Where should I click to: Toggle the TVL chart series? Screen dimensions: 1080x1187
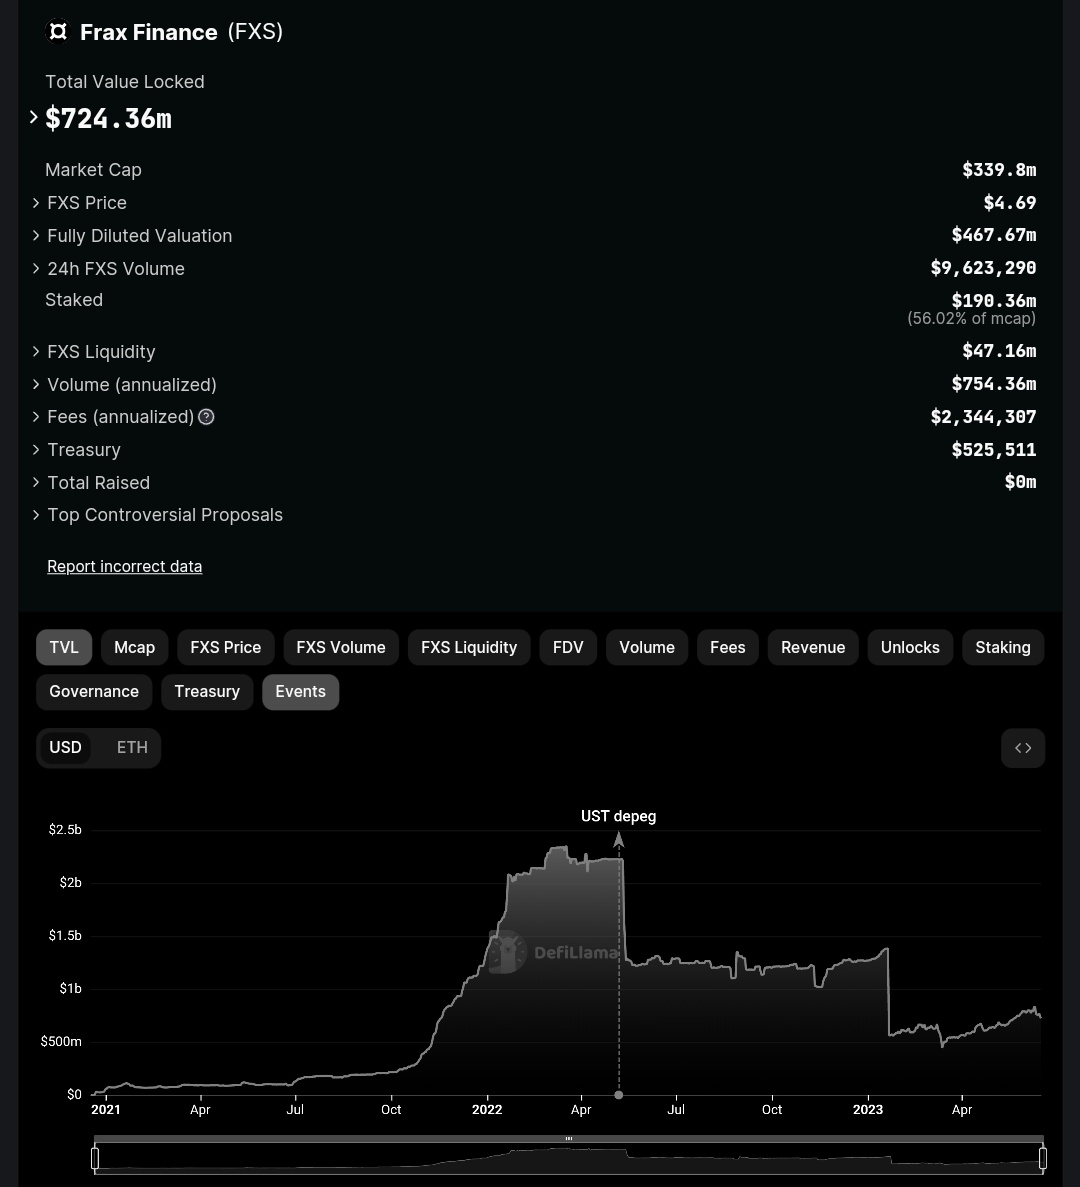[64, 647]
